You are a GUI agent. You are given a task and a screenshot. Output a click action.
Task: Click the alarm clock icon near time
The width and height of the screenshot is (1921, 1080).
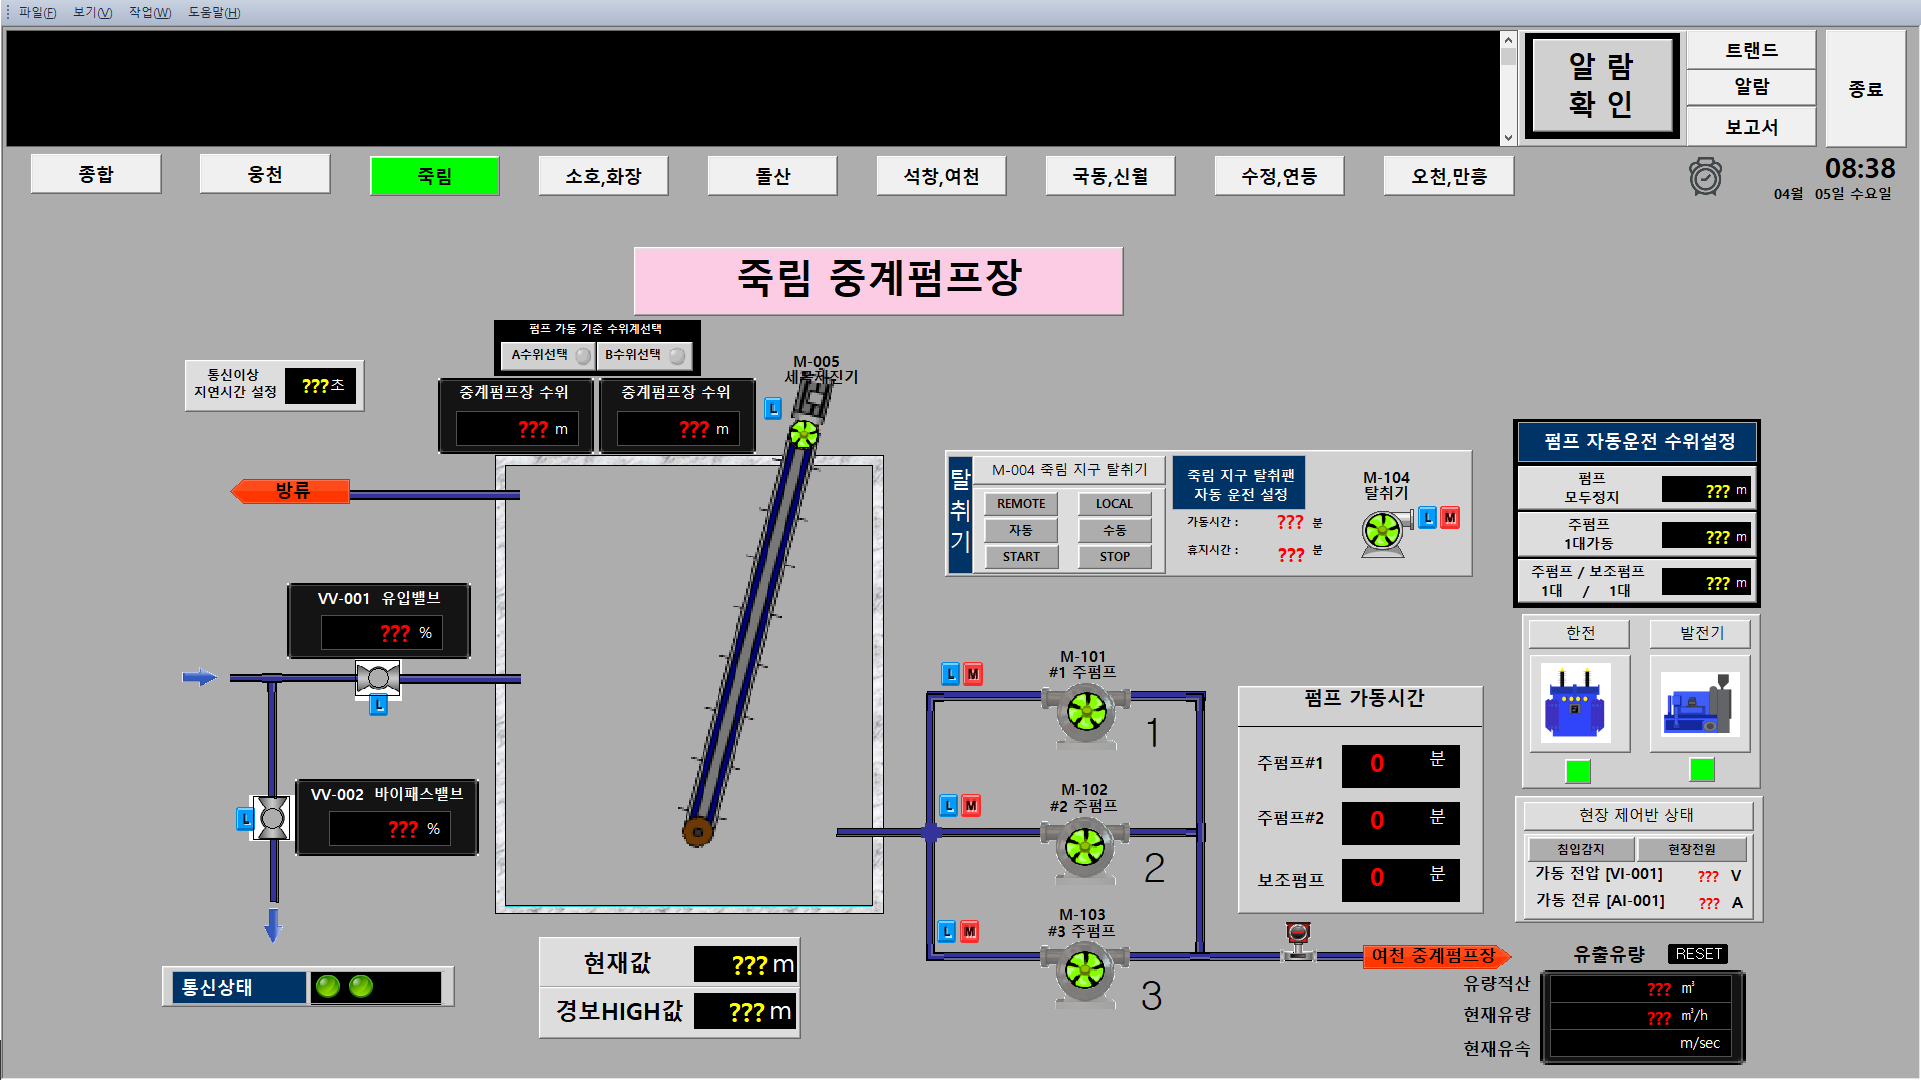tap(1705, 177)
